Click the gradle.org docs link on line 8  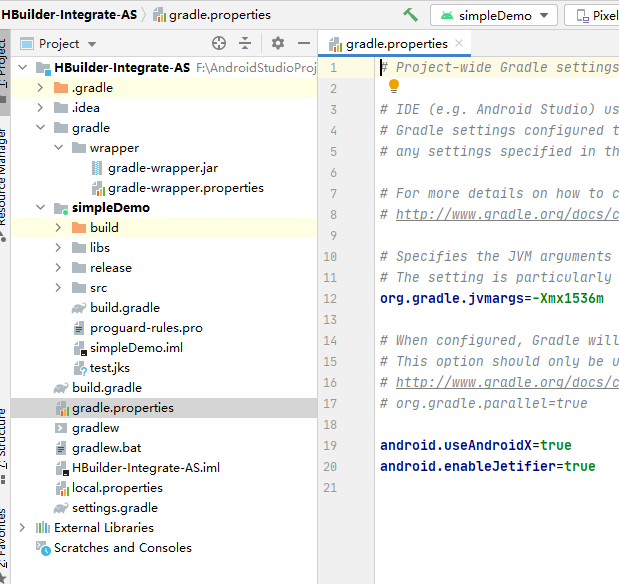coord(507,214)
